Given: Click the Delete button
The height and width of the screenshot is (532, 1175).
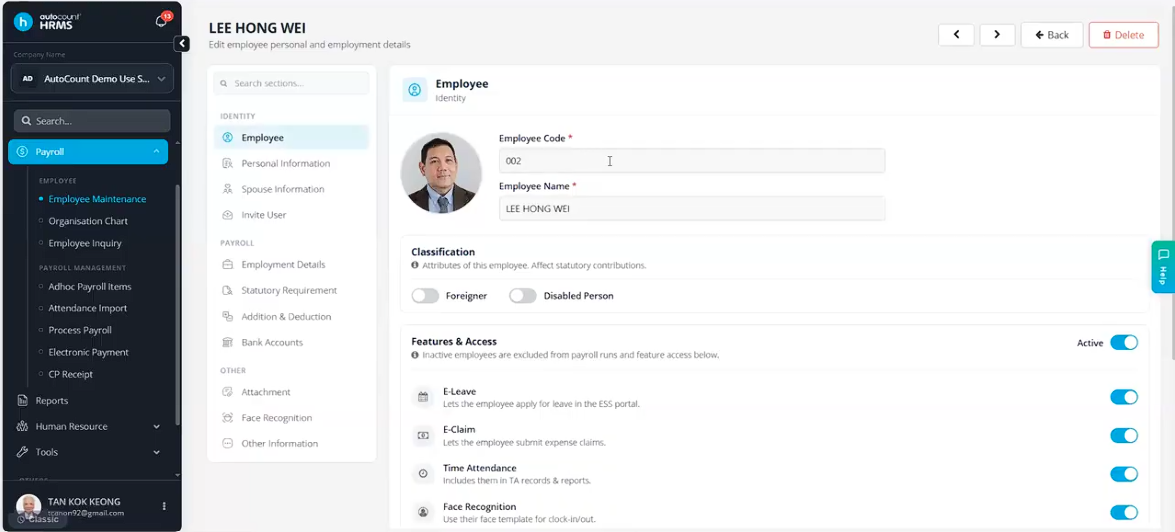Looking at the screenshot, I should pyautogui.click(x=1123, y=35).
